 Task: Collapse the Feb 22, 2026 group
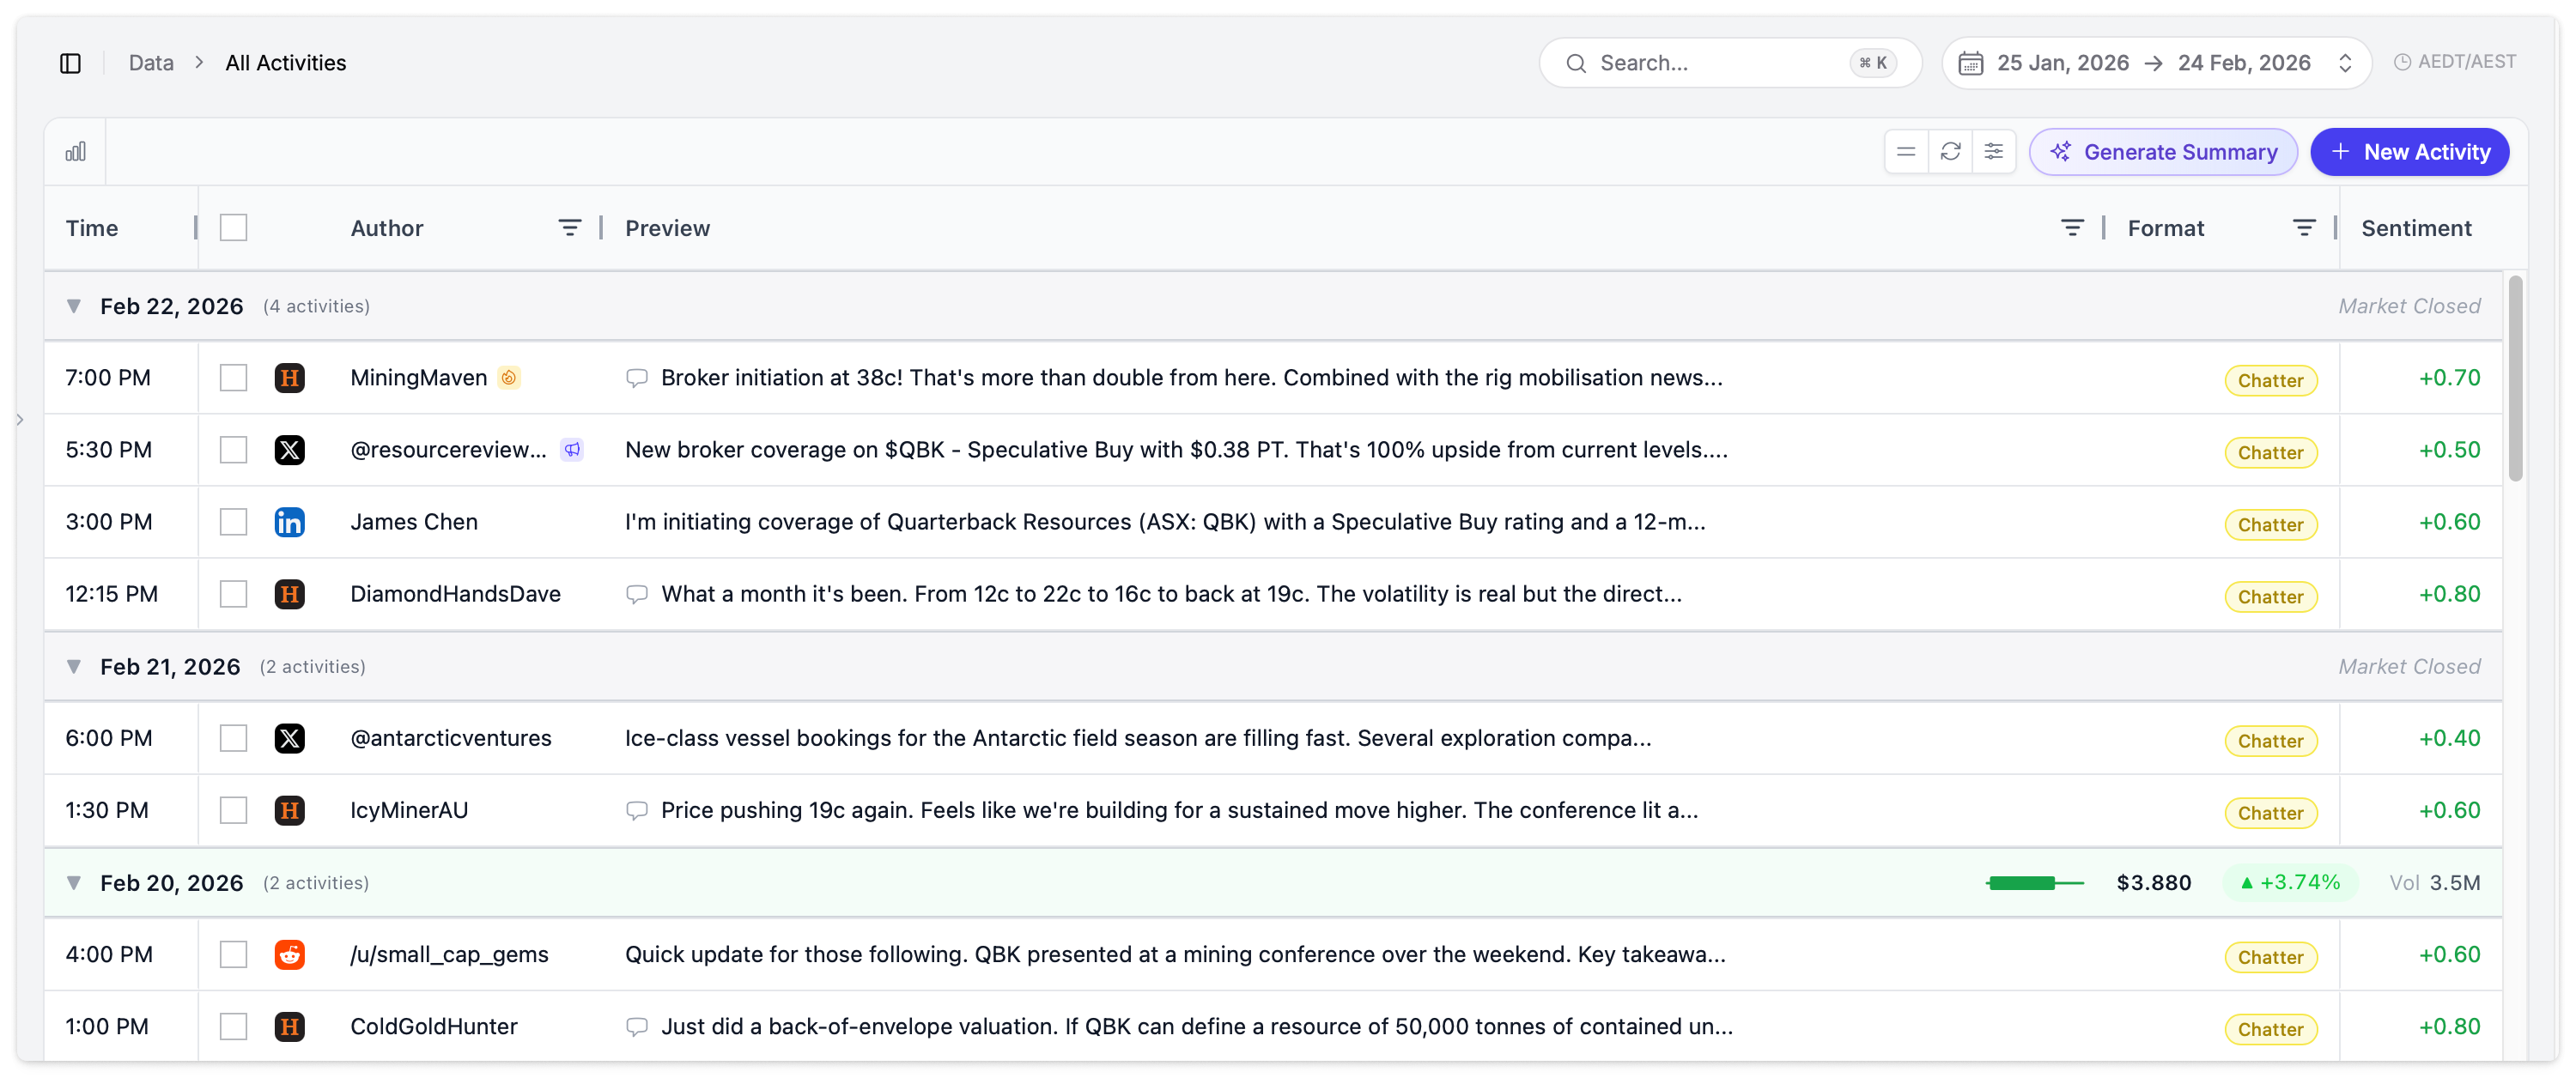point(74,306)
